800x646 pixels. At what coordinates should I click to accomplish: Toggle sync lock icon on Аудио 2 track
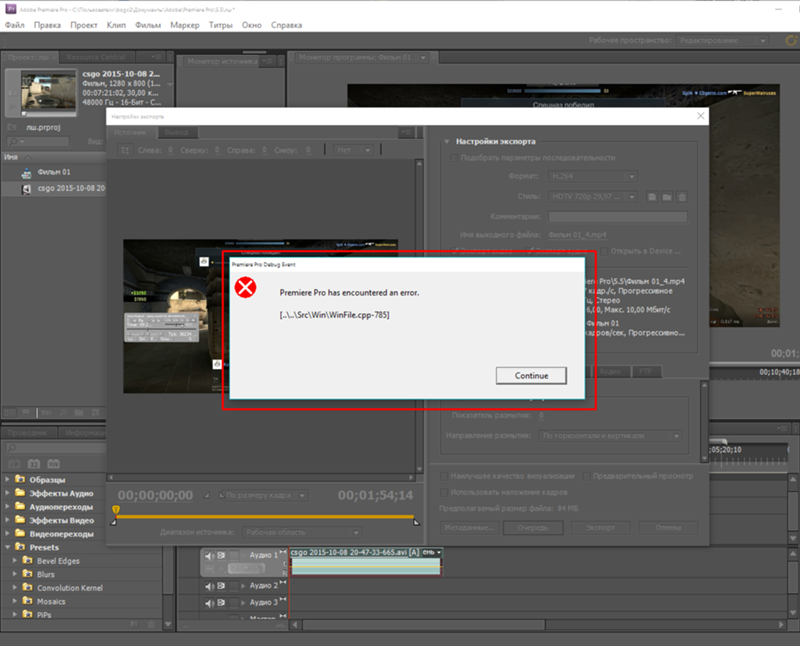pos(221,586)
